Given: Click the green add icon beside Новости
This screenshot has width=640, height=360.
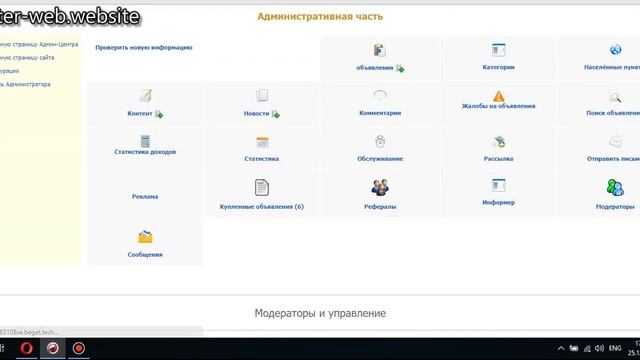Looking at the screenshot, I should coord(276,114).
